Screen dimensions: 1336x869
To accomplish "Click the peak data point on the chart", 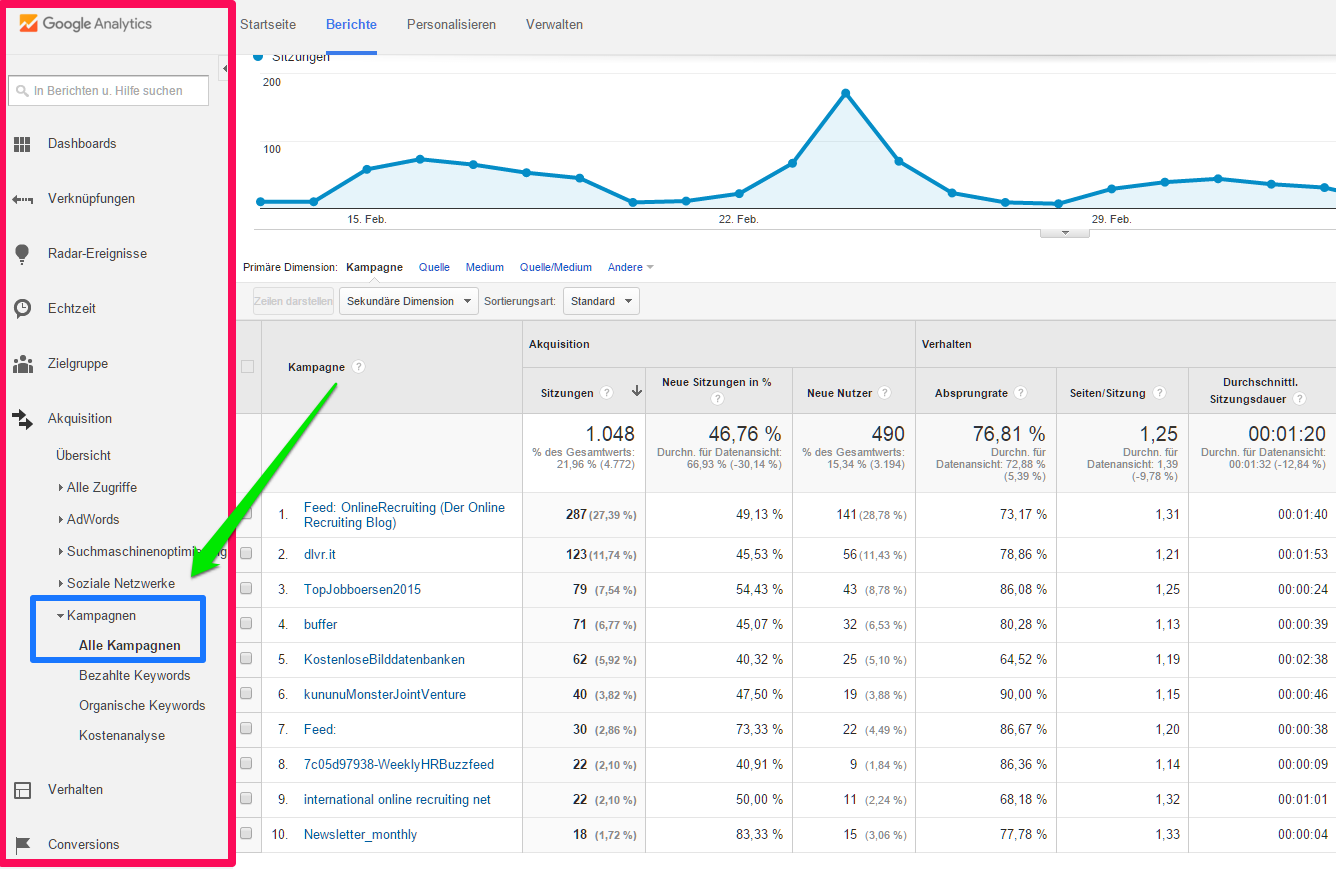I will (x=845, y=93).
